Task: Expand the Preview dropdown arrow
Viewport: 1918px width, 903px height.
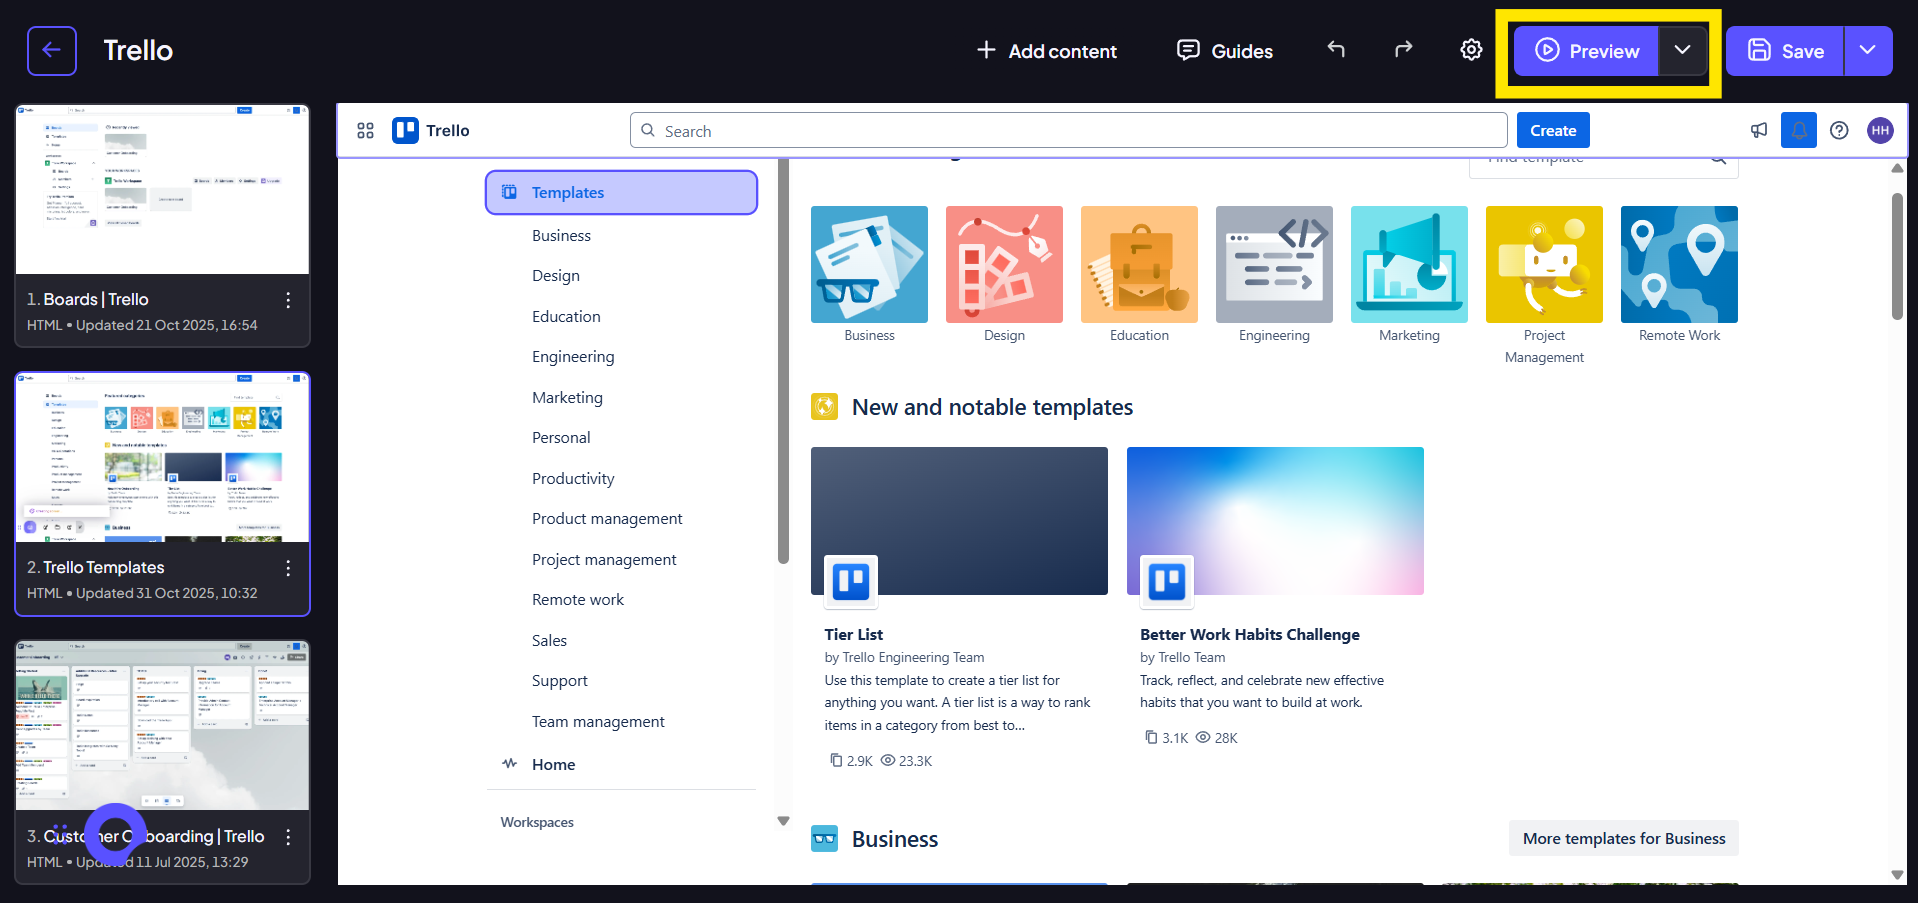Action: pyautogui.click(x=1683, y=51)
